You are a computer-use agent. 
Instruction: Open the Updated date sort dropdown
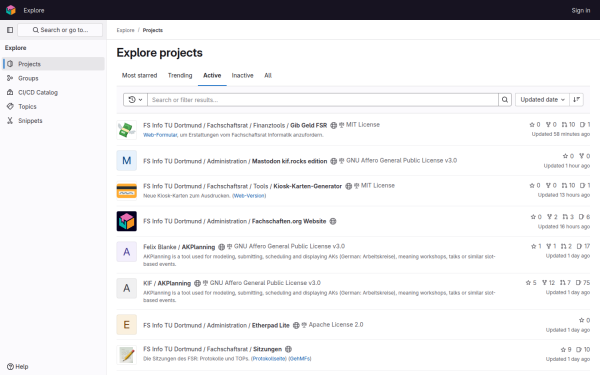point(542,100)
